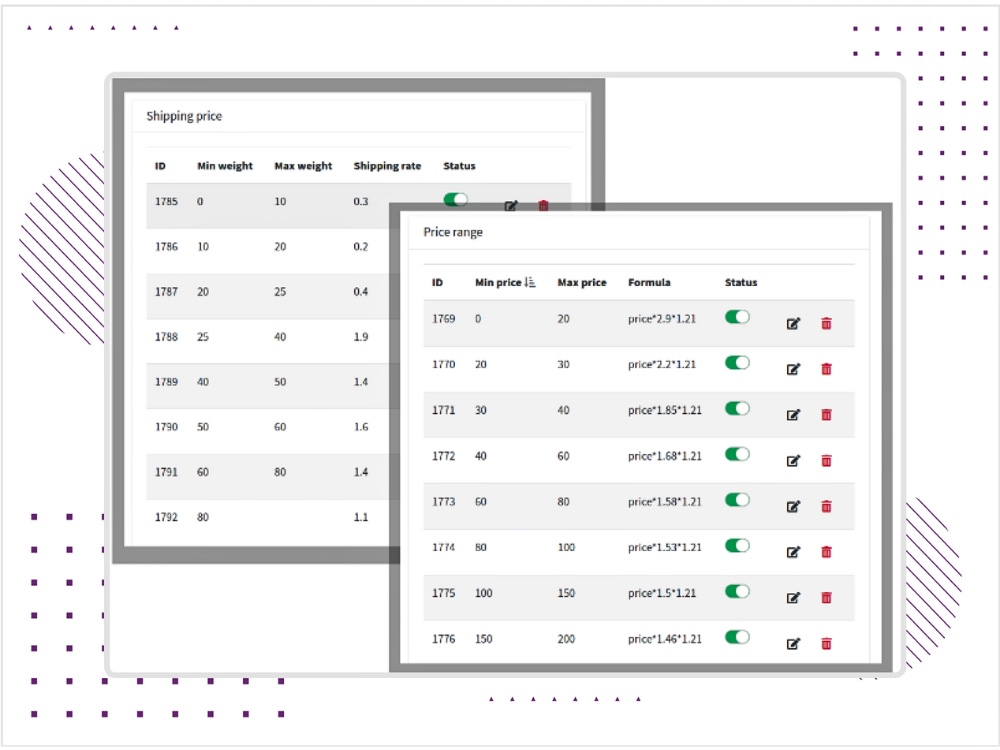Delete price range row 1772
Viewport: 1000px width, 750px height.
pos(827,460)
